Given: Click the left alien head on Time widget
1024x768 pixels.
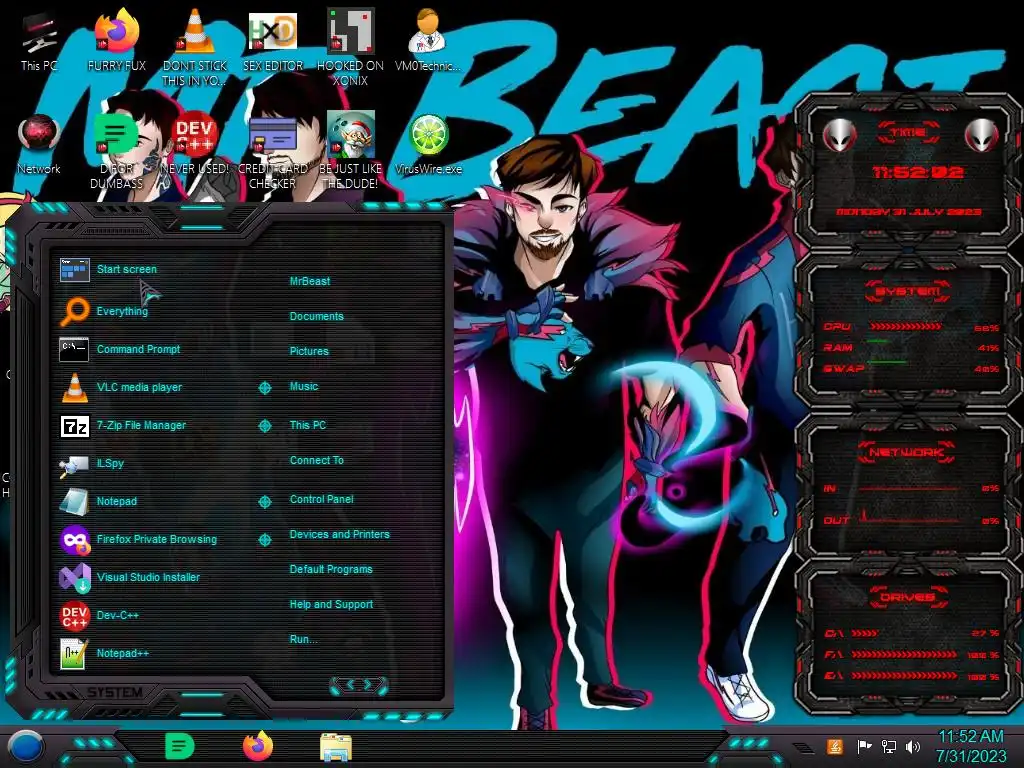Looking at the screenshot, I should click(839, 135).
